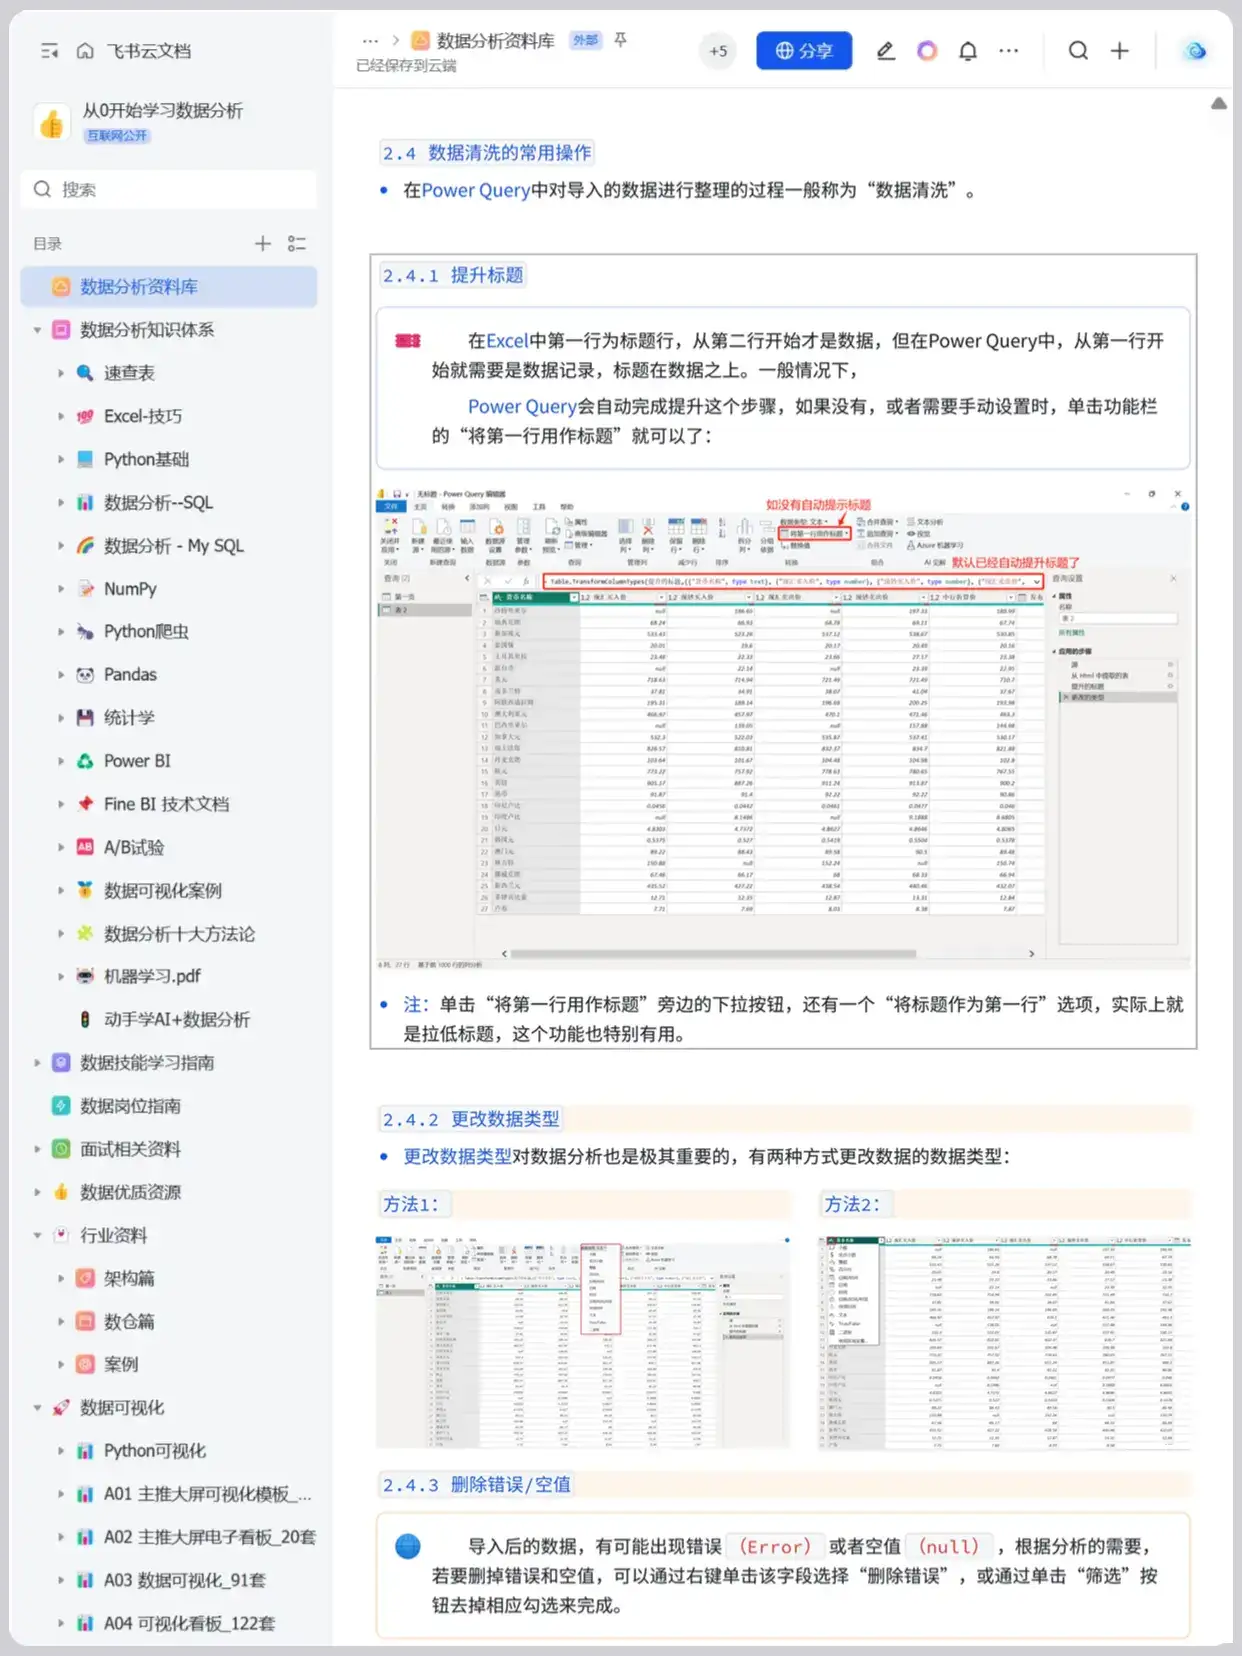1242x1656 pixels.
Task: Expand the 数据技能学习指南 tree arrow
Action: point(37,1062)
